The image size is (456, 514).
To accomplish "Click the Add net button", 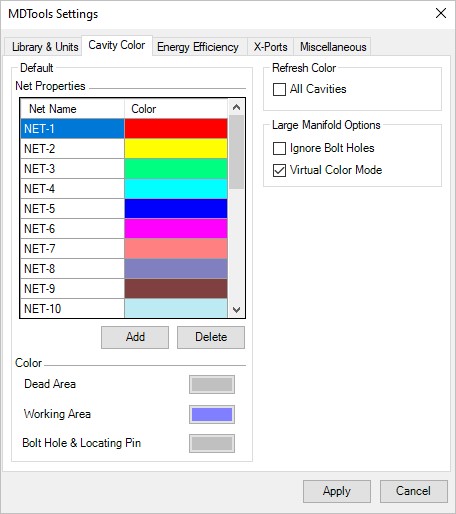I will pos(135,337).
